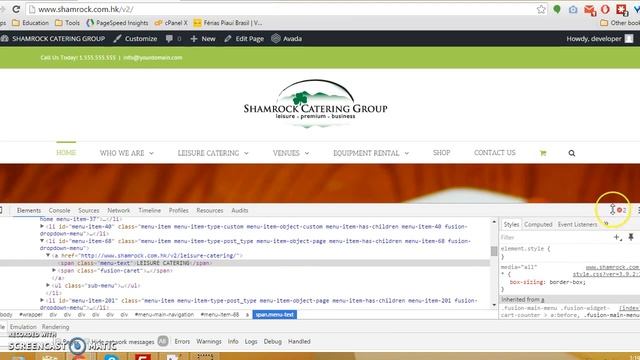Toggle the Errors console filter
The image size is (640, 360).
tap(182, 341)
